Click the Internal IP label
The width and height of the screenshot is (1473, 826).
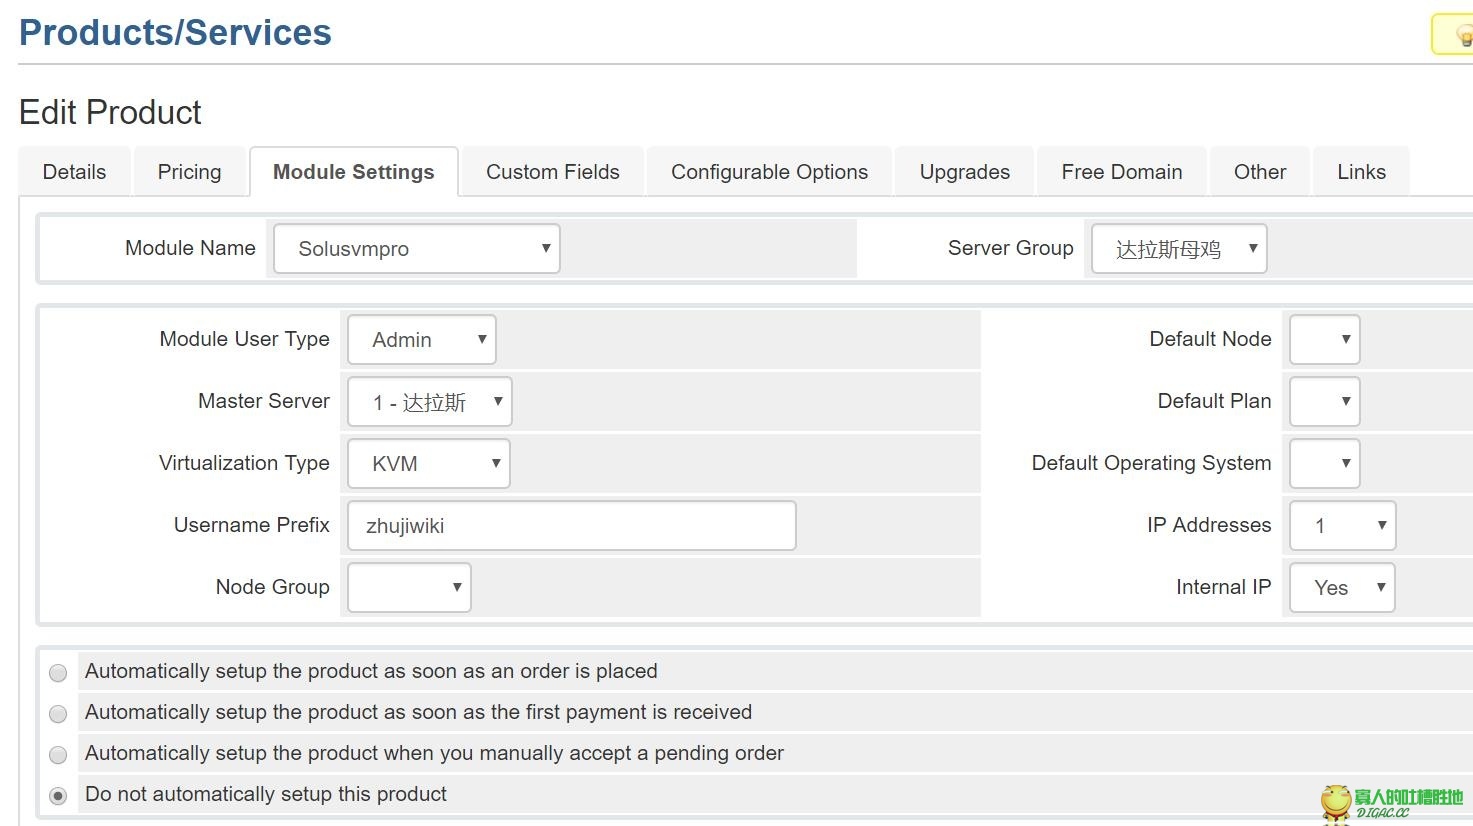point(1223,587)
